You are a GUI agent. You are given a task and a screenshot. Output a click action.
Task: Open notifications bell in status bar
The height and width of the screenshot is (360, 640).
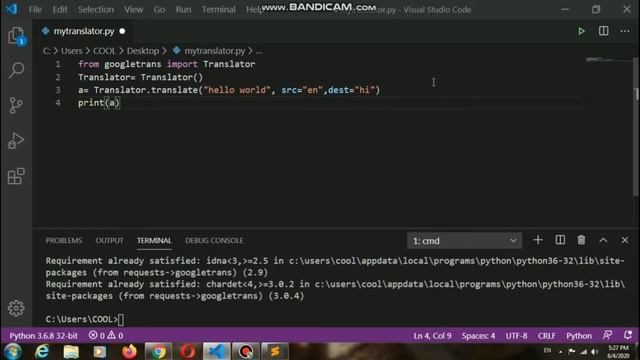[628, 335]
